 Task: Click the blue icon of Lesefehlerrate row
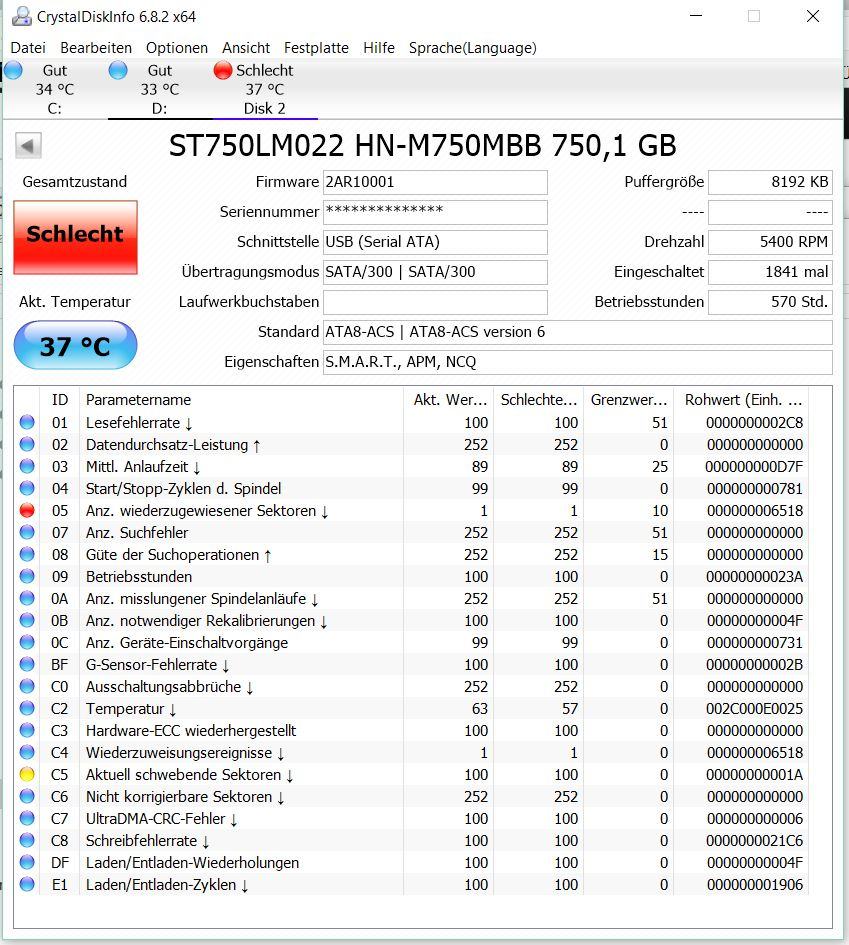(x=27, y=422)
